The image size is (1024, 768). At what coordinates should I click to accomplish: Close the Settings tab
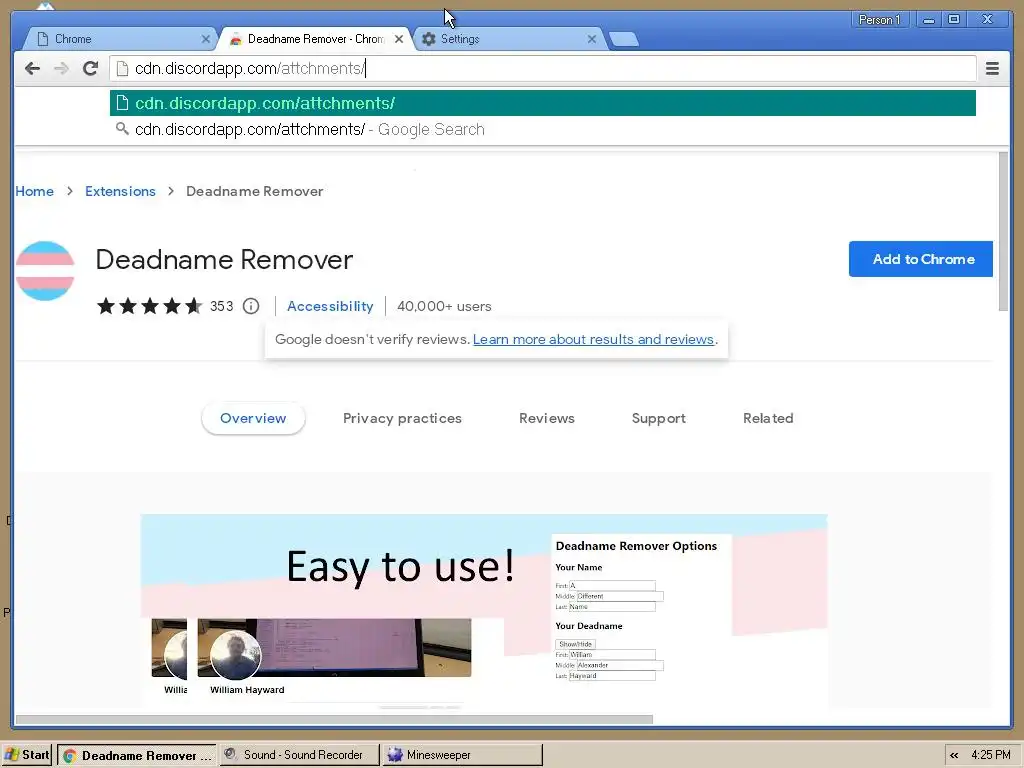pyautogui.click(x=592, y=39)
